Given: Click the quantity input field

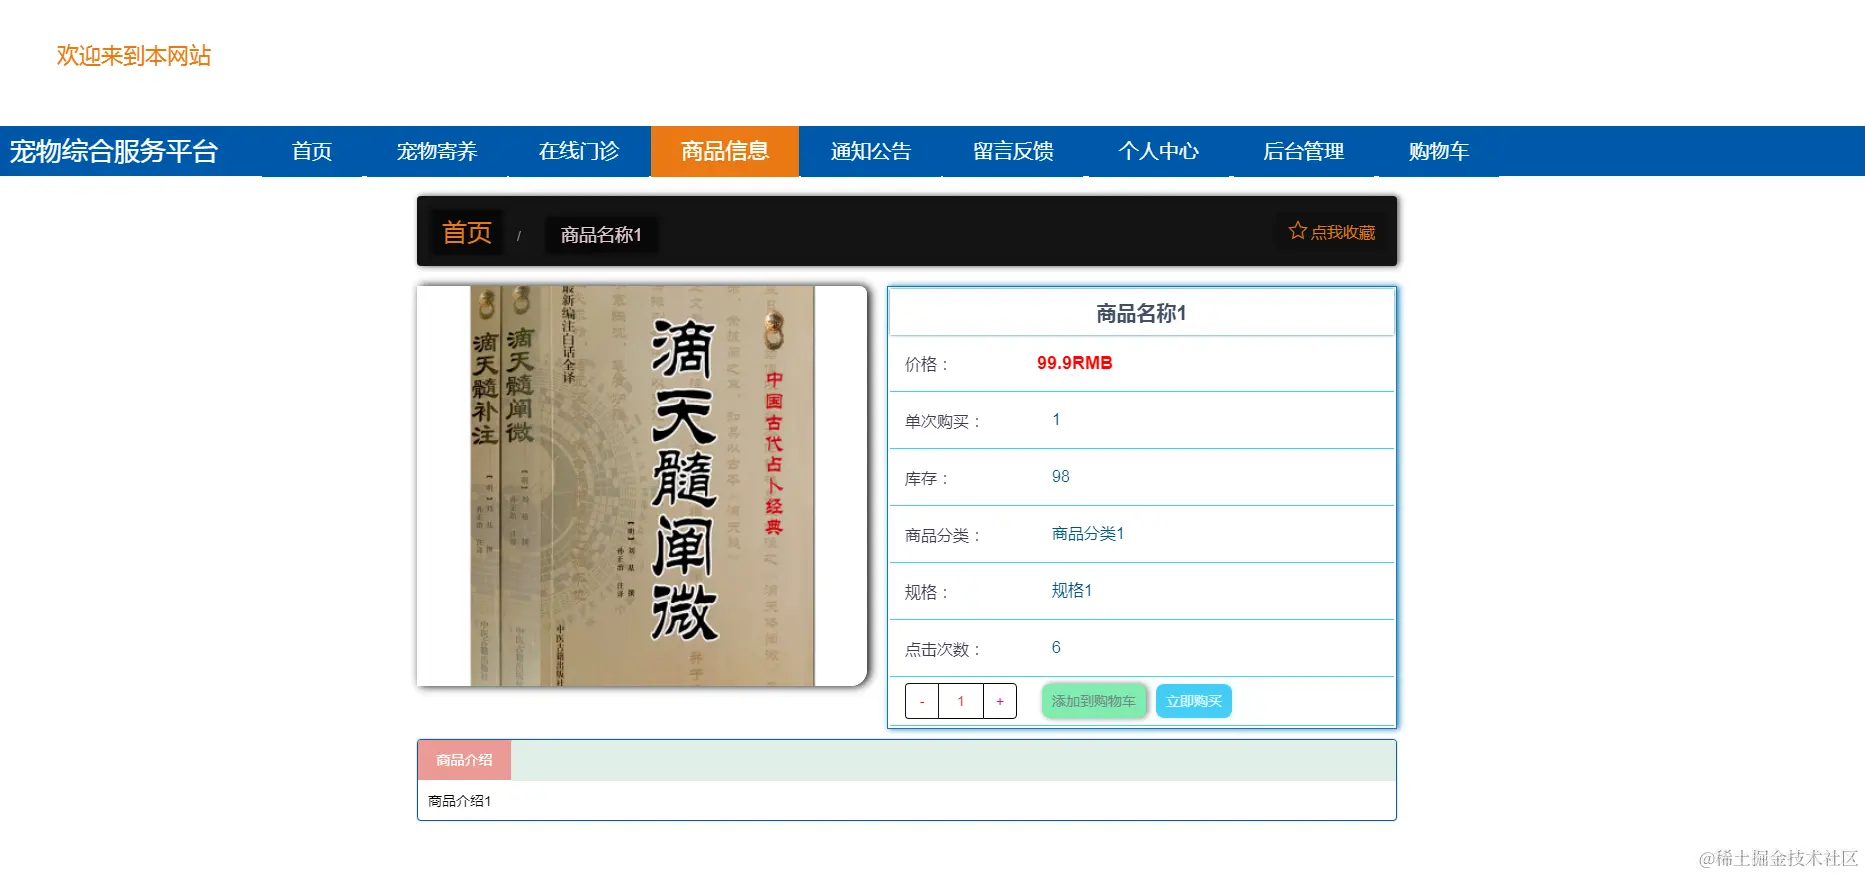Looking at the screenshot, I should [961, 701].
